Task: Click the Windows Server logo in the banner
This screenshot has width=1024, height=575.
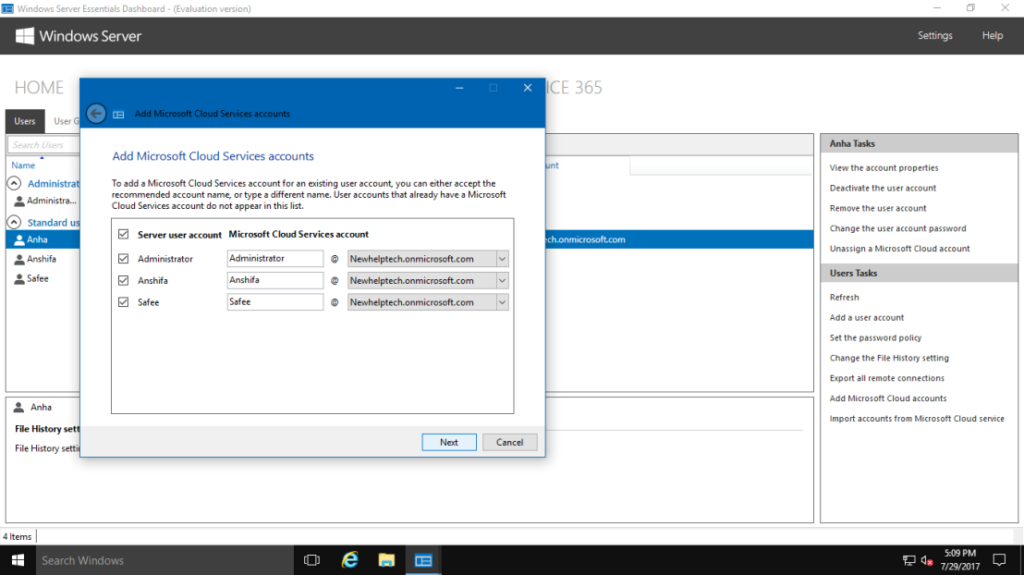Action: click(x=25, y=36)
